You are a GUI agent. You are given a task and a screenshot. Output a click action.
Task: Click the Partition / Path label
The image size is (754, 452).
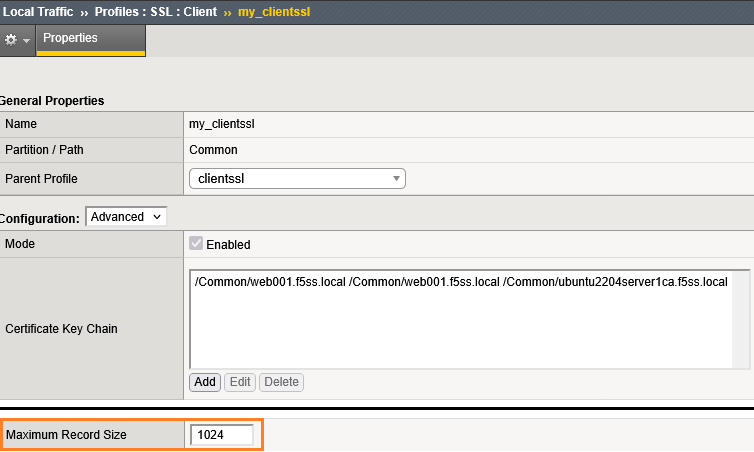pos(44,150)
